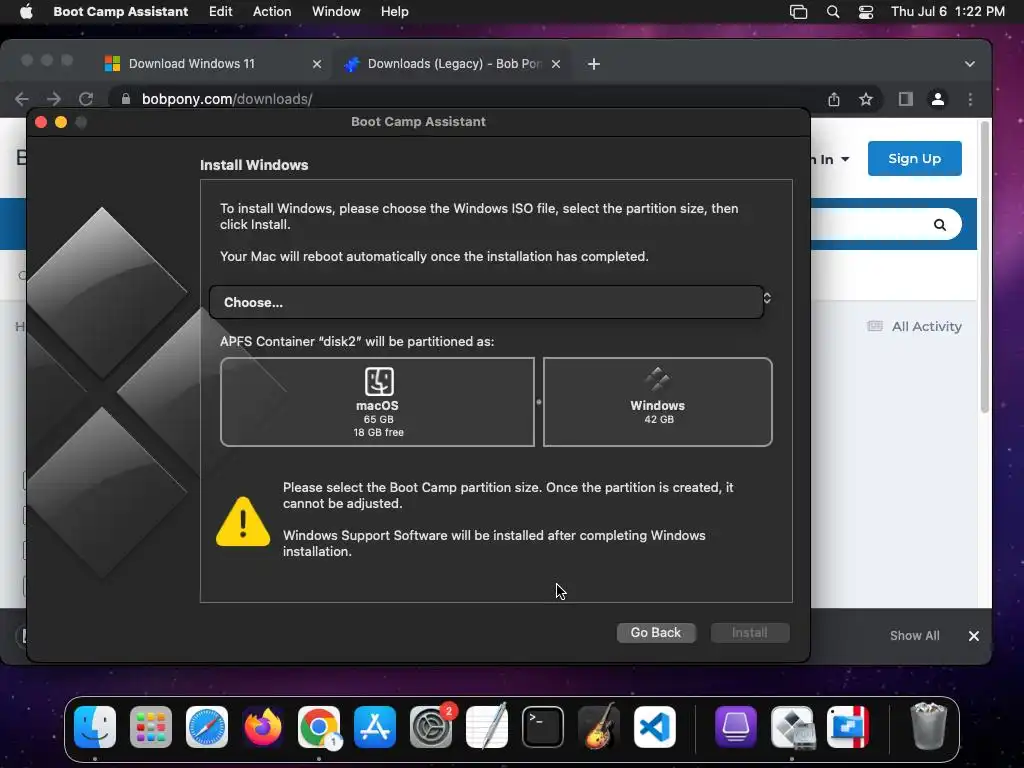1024x768 pixels.
Task: Switch to Chrome in the Dock
Action: pyautogui.click(x=319, y=727)
